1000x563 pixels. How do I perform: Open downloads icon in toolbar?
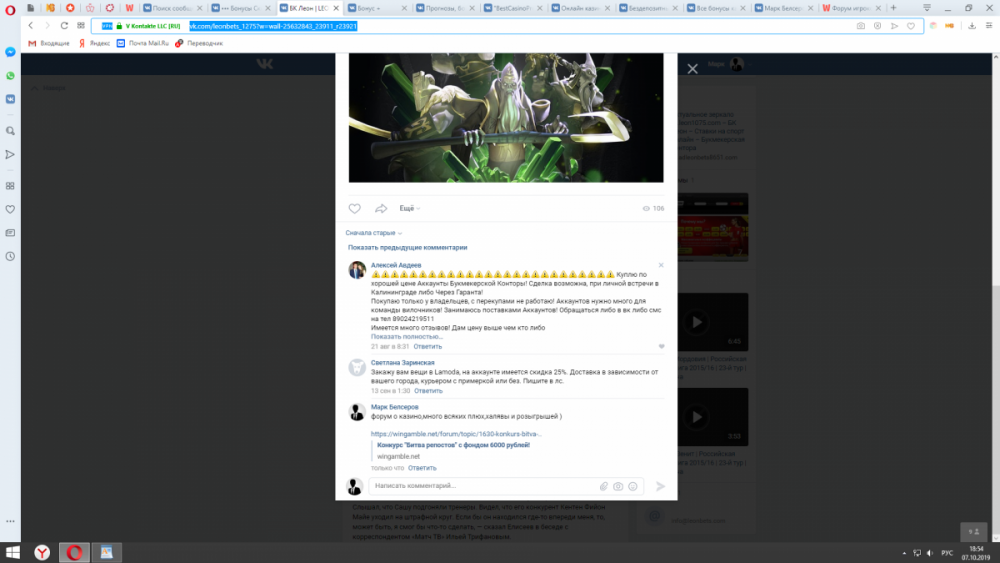pos(972,26)
